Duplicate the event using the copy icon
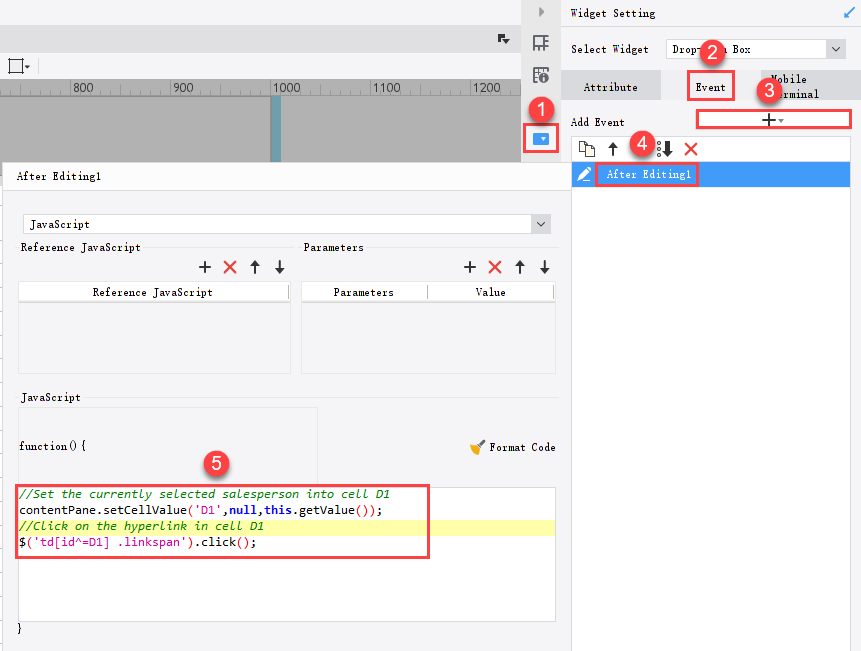 (x=586, y=148)
